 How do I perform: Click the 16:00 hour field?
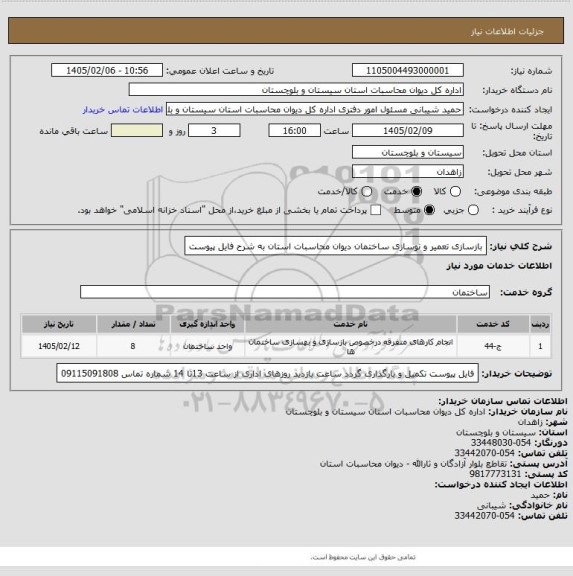coord(295,131)
